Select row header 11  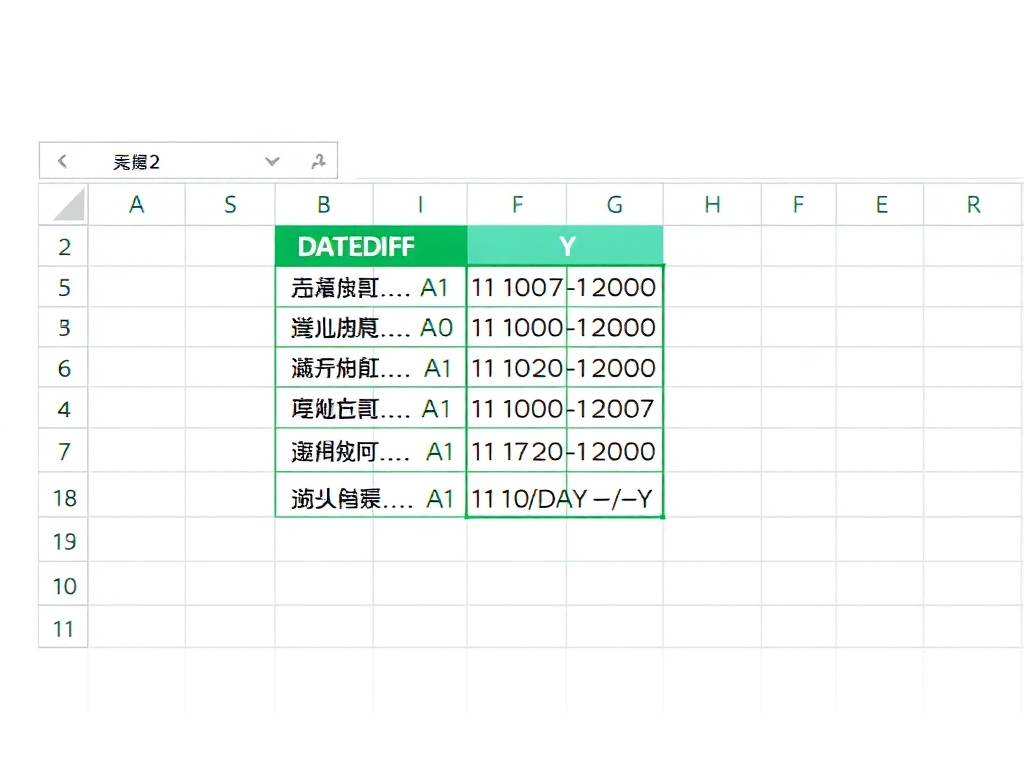click(x=63, y=628)
